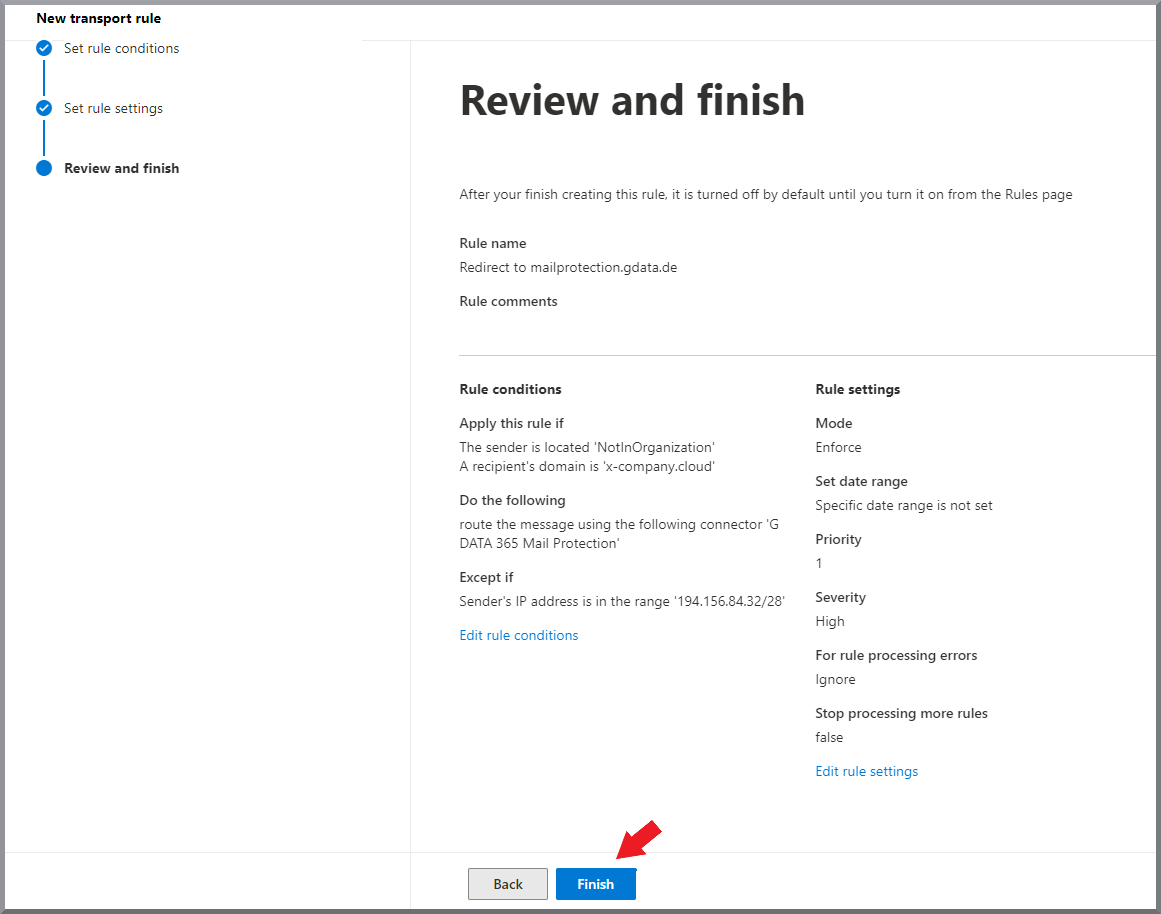Click connector 'G DATA 365 Mail Protection' text
Screen dimensions: 1161x914
619,533
